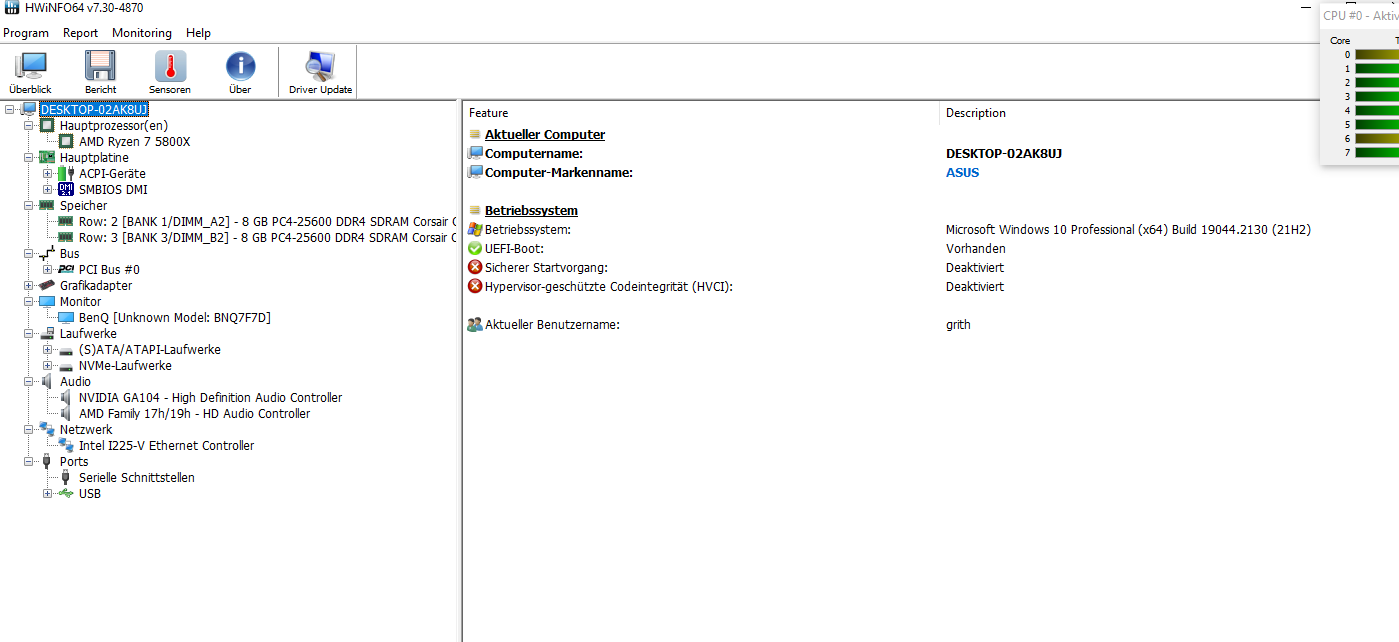Click the Monitor display icon
This screenshot has height=642, width=1399.
[47, 301]
